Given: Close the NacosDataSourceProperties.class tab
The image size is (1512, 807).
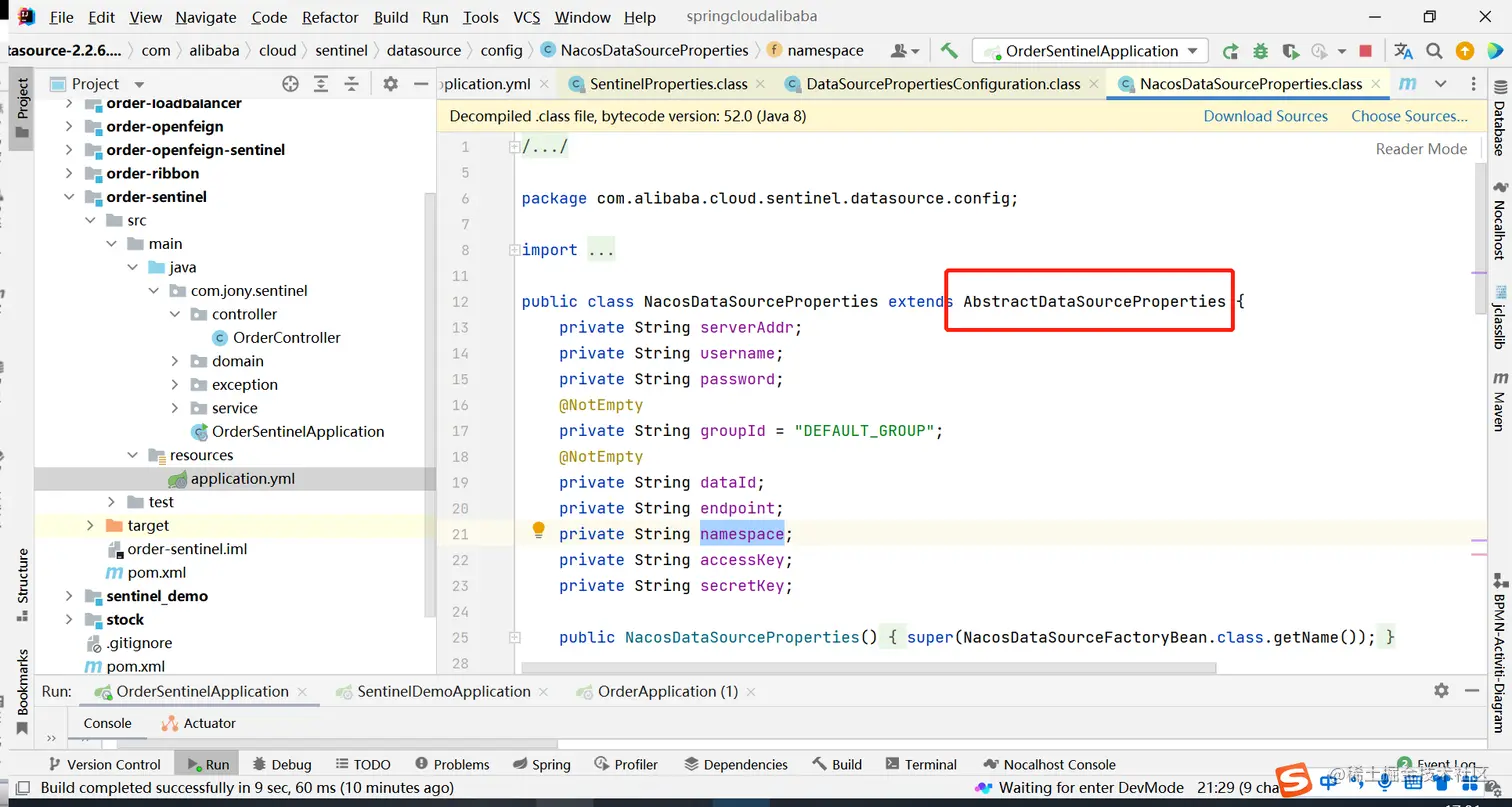Looking at the screenshot, I should click(1377, 84).
